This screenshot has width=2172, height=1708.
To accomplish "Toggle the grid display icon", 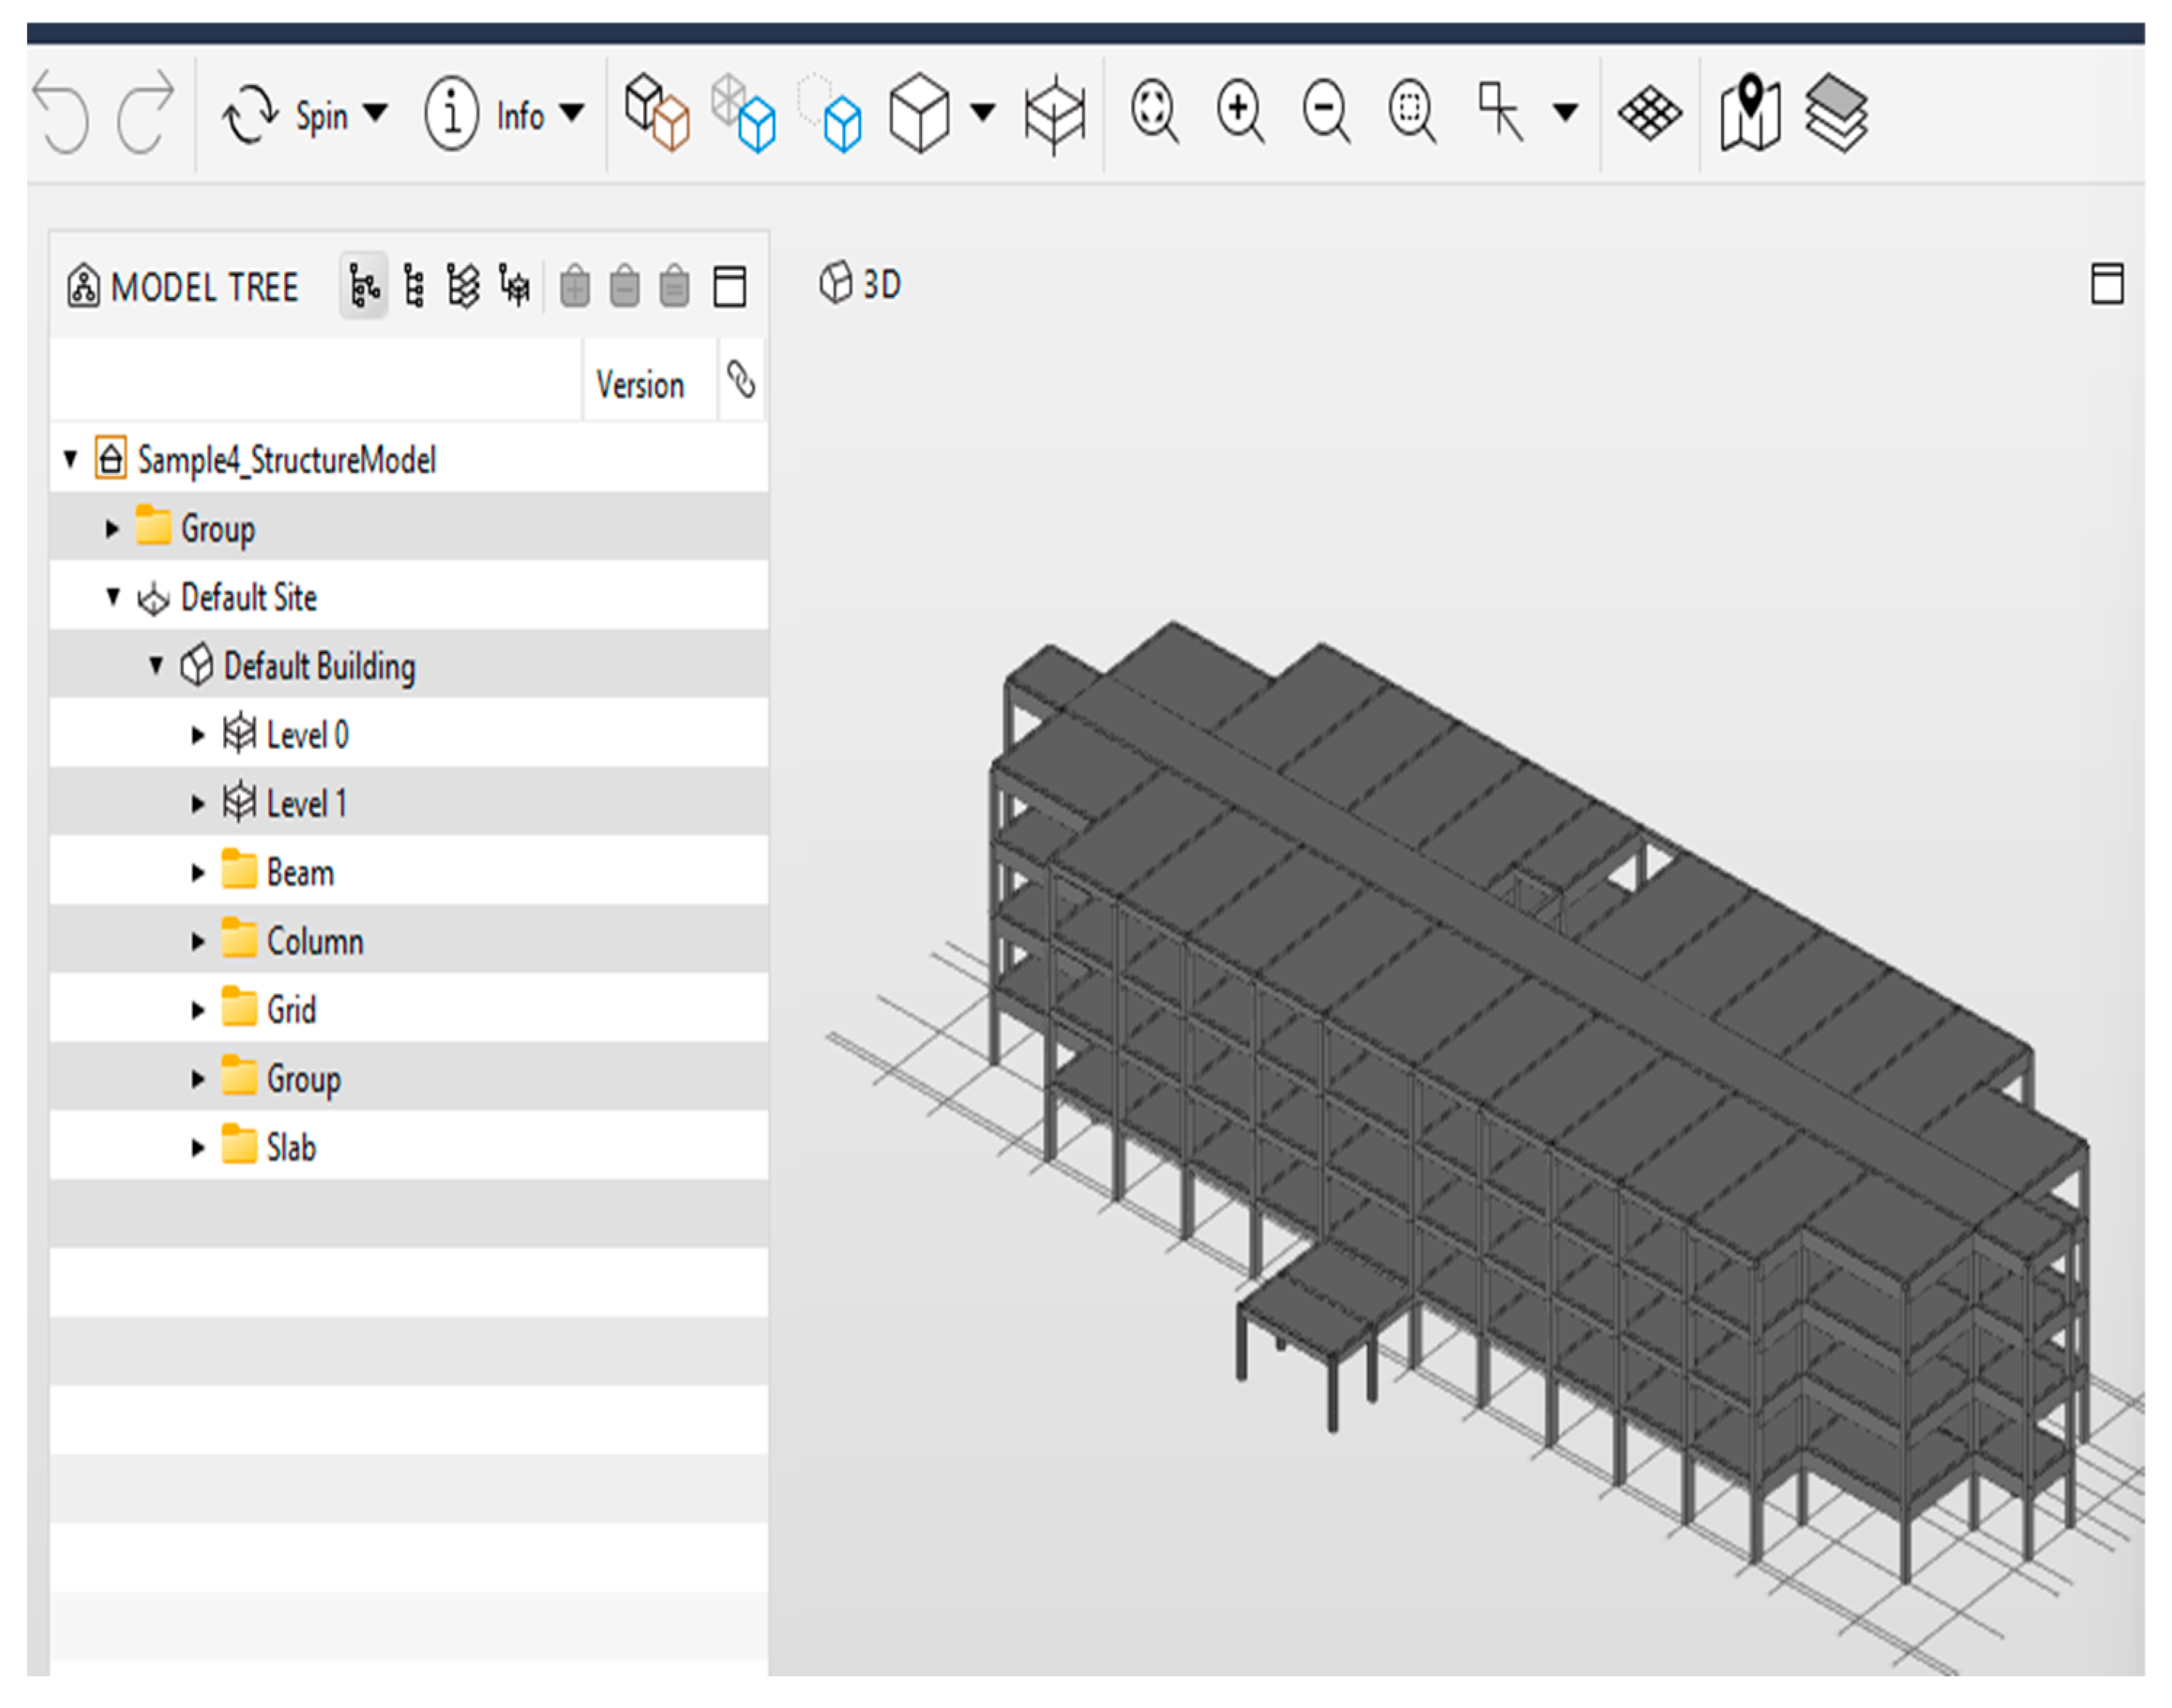I will pyautogui.click(x=1650, y=112).
